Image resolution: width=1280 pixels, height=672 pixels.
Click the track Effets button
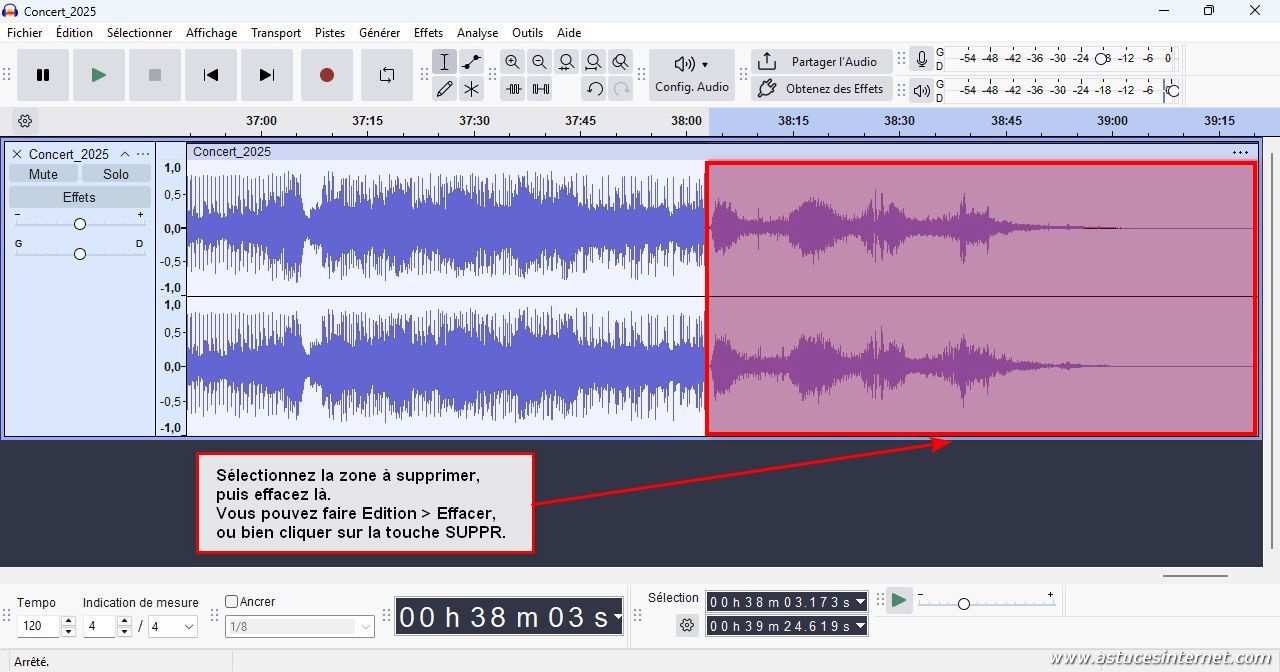[79, 197]
